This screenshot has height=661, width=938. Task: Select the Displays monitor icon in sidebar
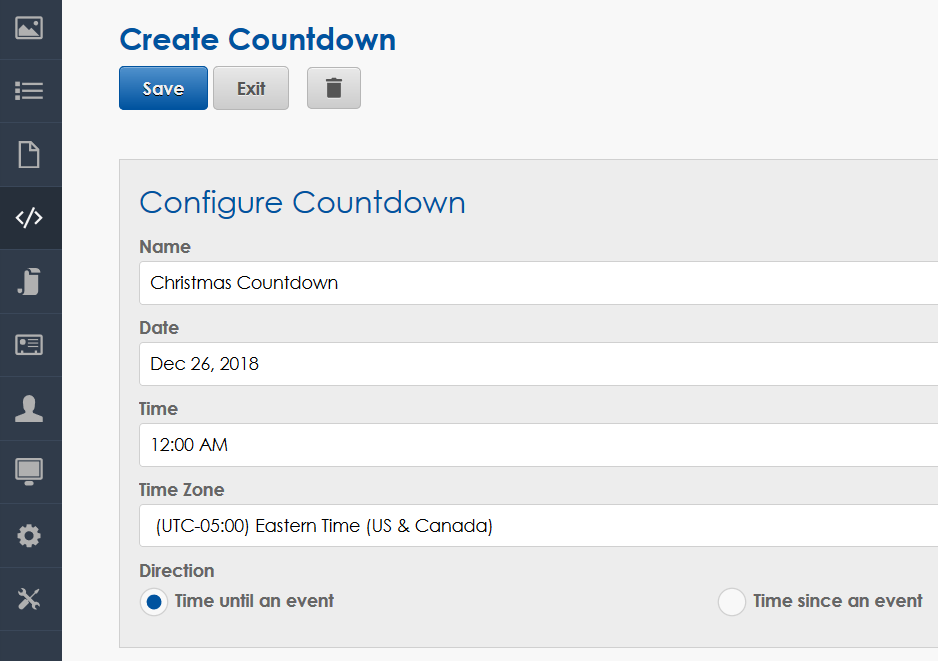pyautogui.click(x=30, y=471)
